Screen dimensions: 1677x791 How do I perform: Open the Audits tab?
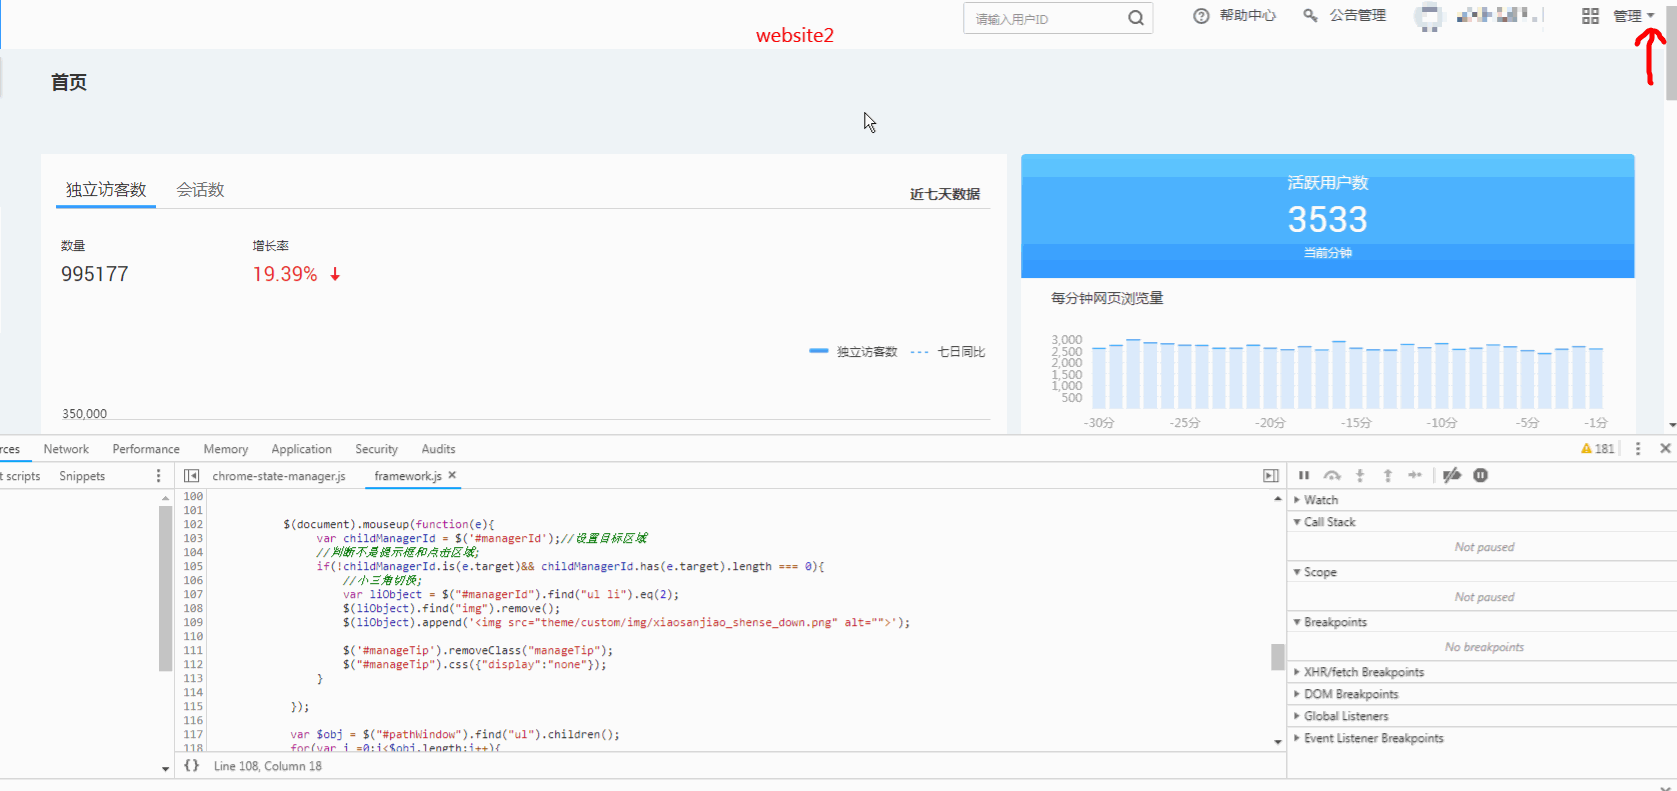[x=438, y=449]
